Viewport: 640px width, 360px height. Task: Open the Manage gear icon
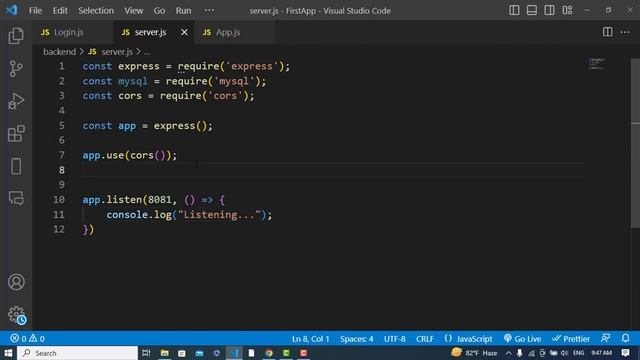point(17,315)
